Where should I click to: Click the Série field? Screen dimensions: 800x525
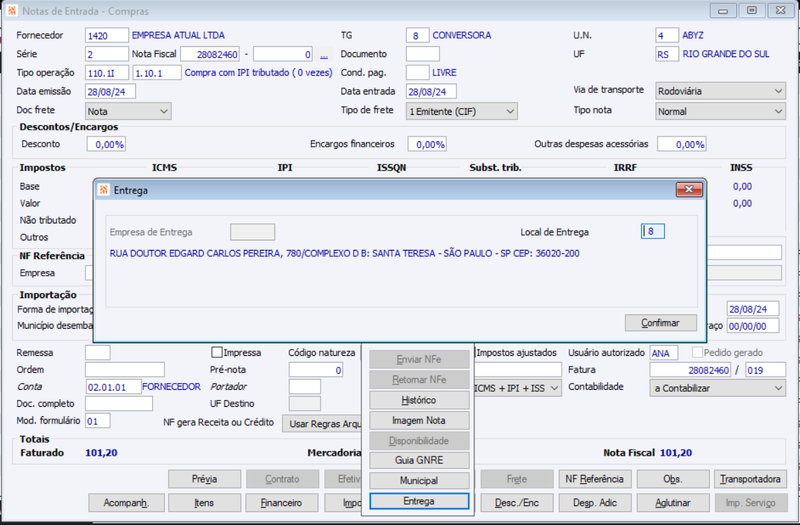pyautogui.click(x=107, y=54)
